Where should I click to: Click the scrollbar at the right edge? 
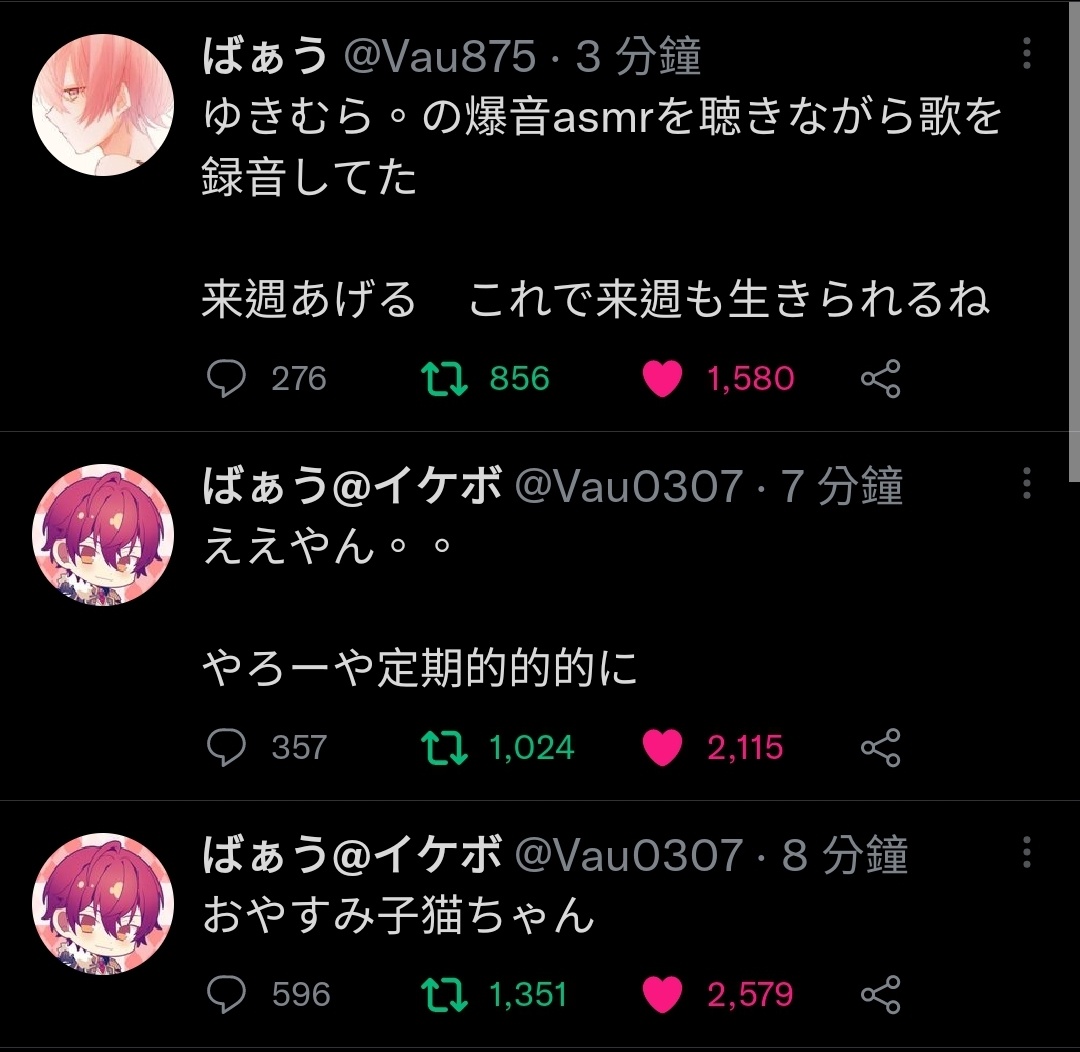point(1074,241)
